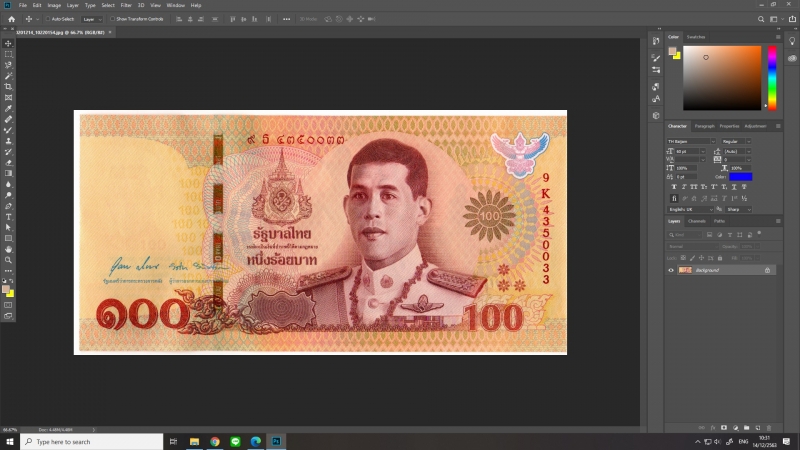Click the foreground color swatch in toolbox

pyautogui.click(x=6, y=290)
